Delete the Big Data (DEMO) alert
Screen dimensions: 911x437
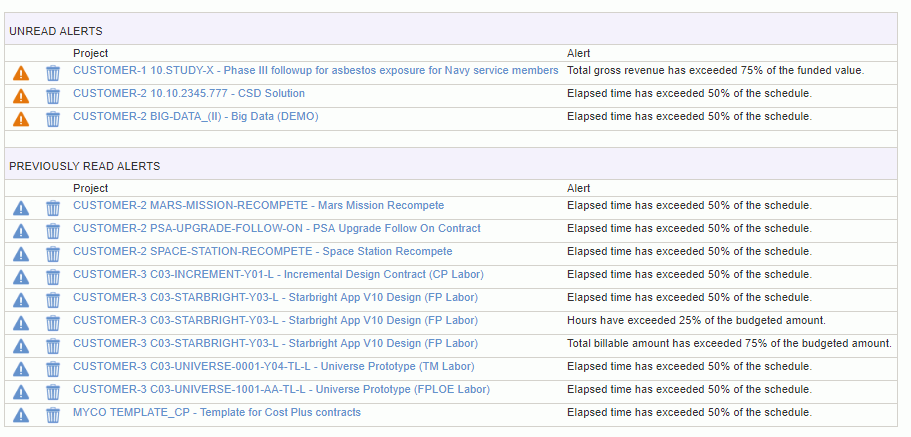pos(53,119)
